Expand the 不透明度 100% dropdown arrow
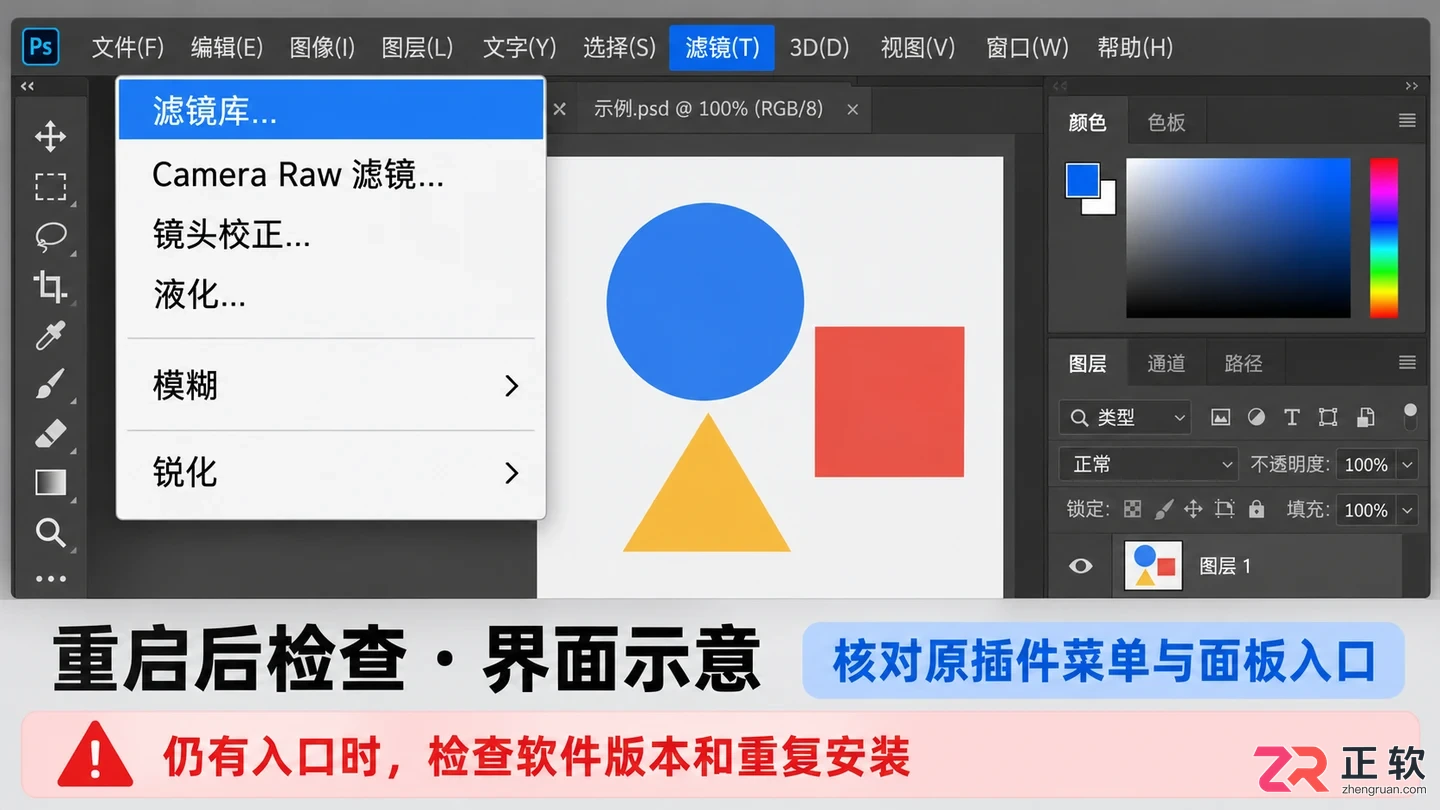Image resolution: width=1440 pixels, height=810 pixels. click(x=1407, y=464)
